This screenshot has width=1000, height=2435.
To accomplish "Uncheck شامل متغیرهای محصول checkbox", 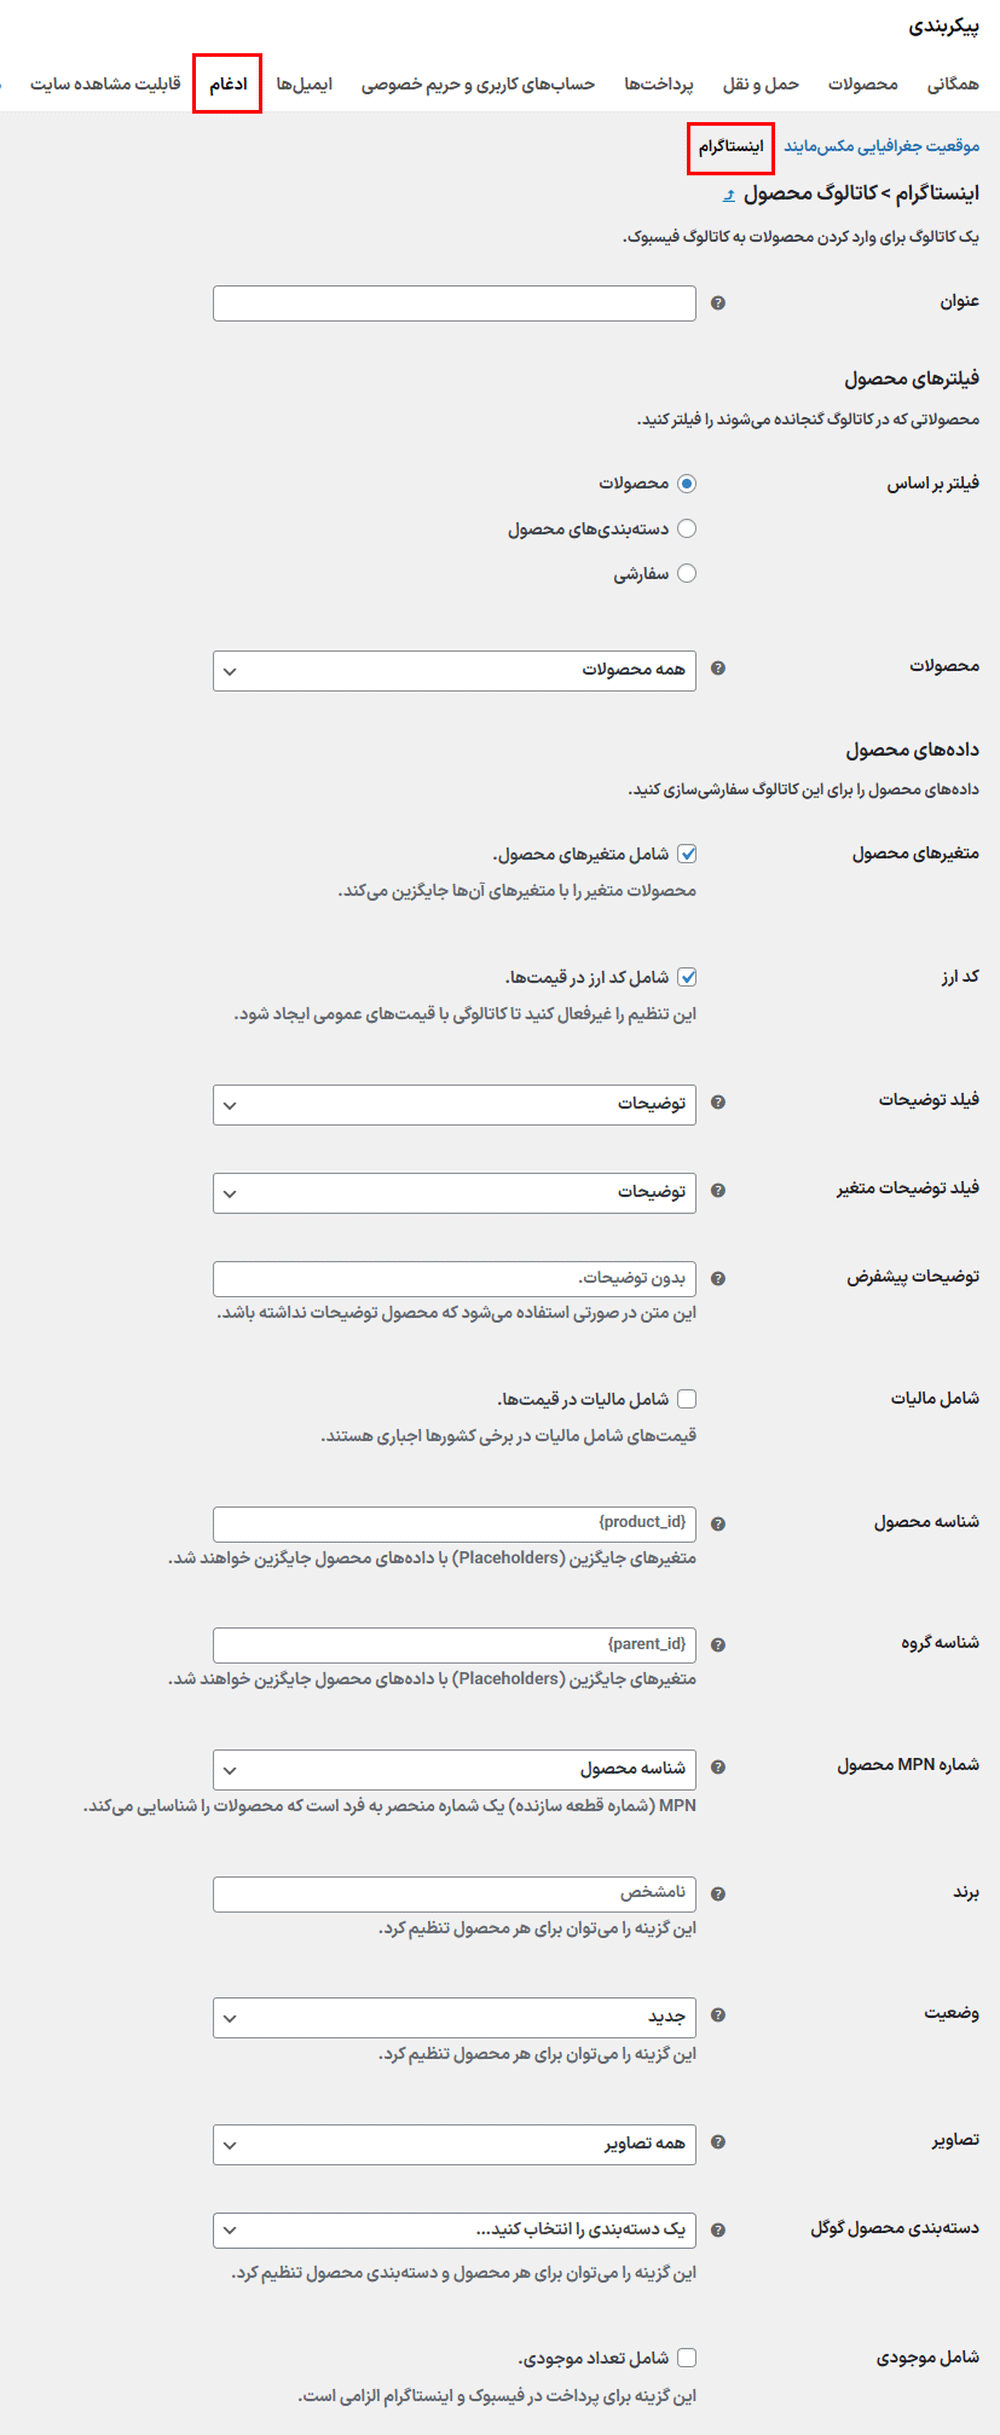I will pyautogui.click(x=687, y=854).
